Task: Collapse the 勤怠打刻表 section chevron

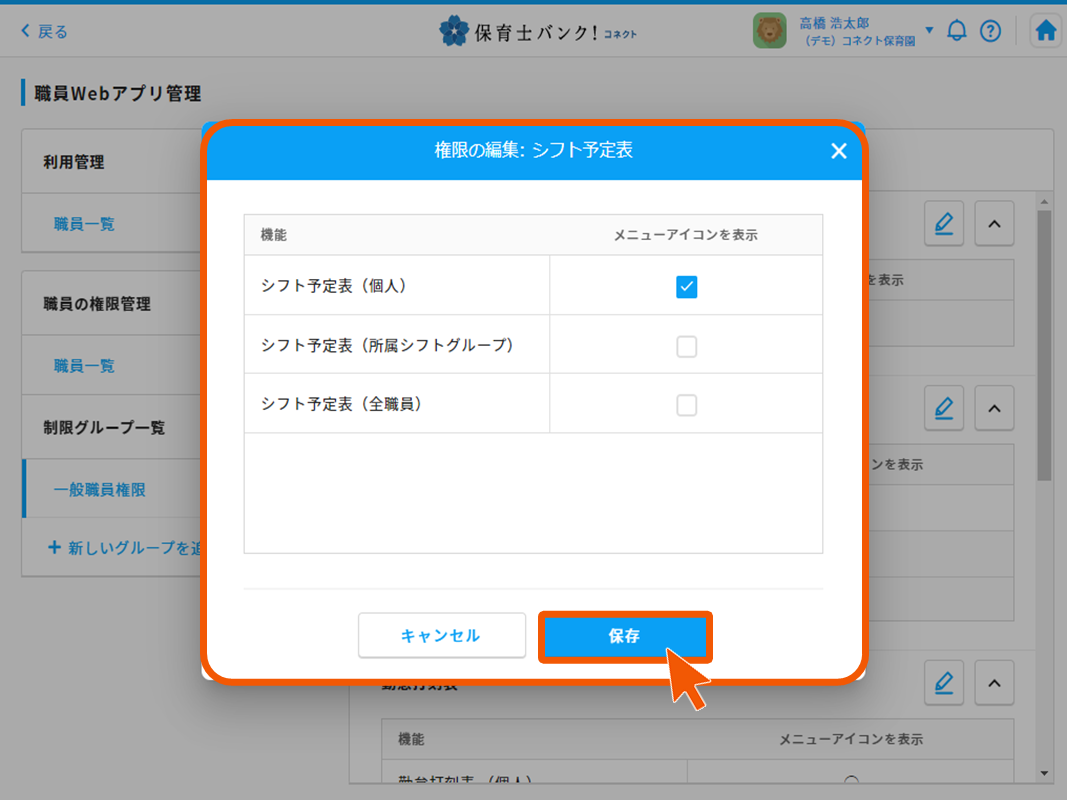Action: click(x=993, y=683)
